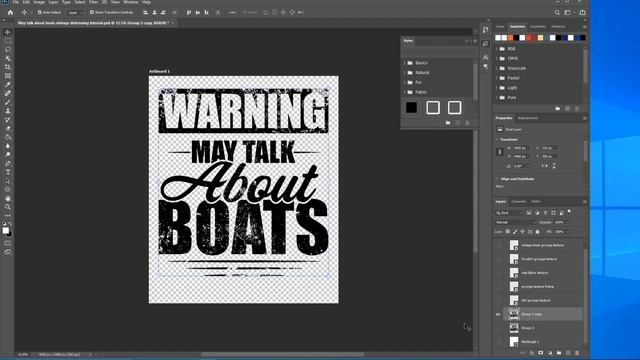Screen dimensions: 640x360
Task: Click the new group folder icon in Styles
Action: [x=448, y=123]
